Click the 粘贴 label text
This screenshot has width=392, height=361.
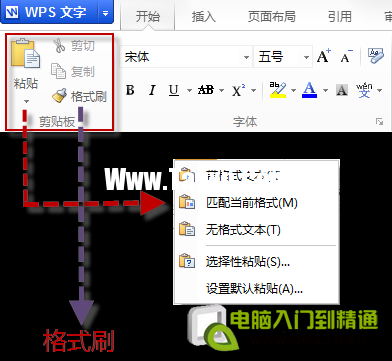coord(26,83)
